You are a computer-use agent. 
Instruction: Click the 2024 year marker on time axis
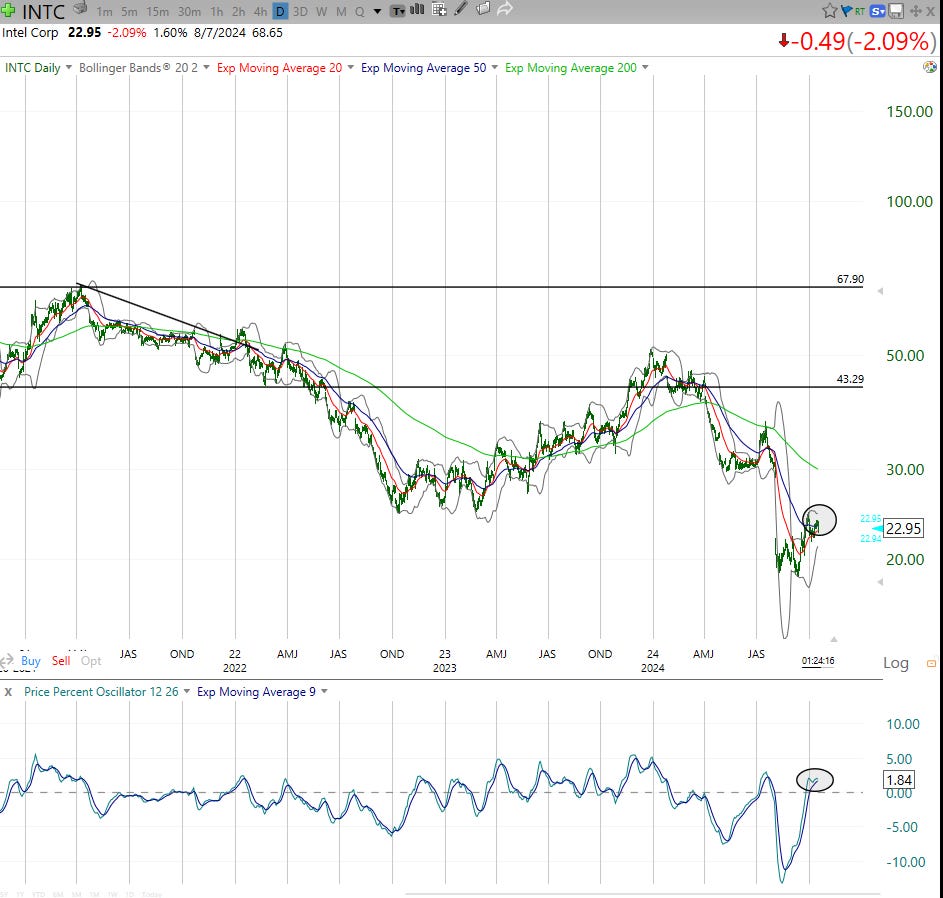coord(653,668)
